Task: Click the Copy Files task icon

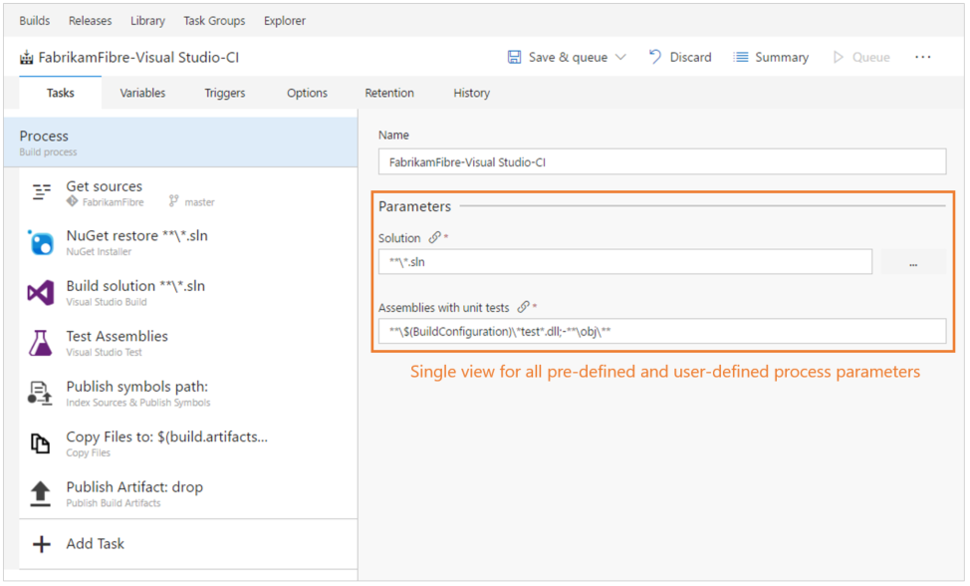Action: coord(41,443)
